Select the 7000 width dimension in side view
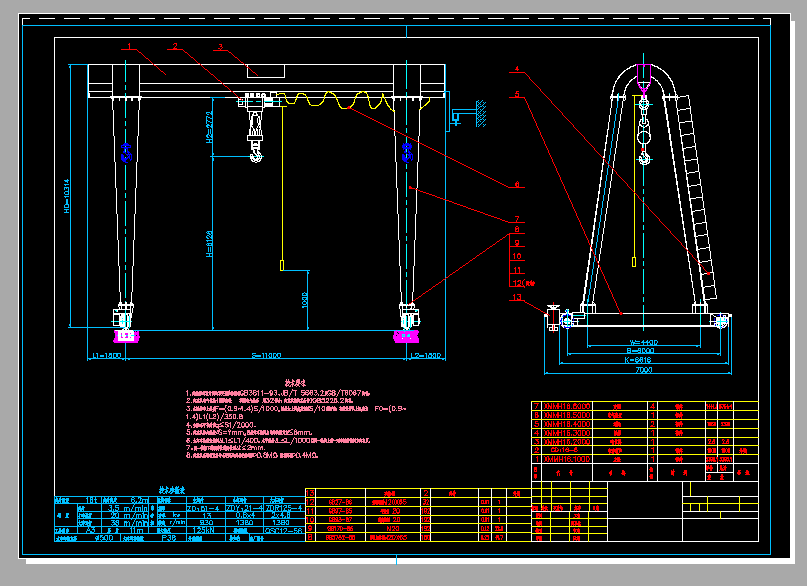 (642, 370)
